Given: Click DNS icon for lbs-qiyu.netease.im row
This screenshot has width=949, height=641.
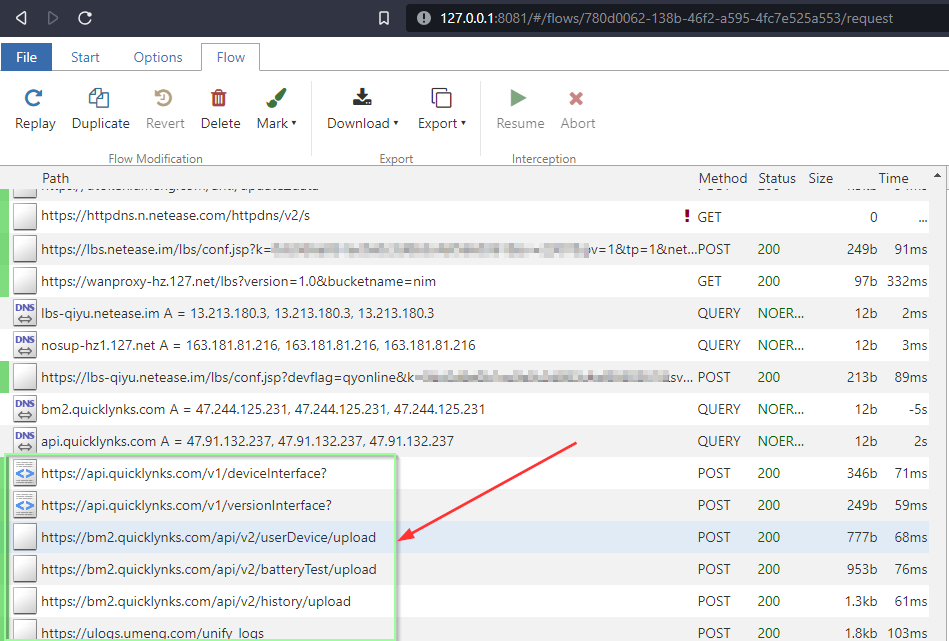Looking at the screenshot, I should pyautogui.click(x=25, y=313).
